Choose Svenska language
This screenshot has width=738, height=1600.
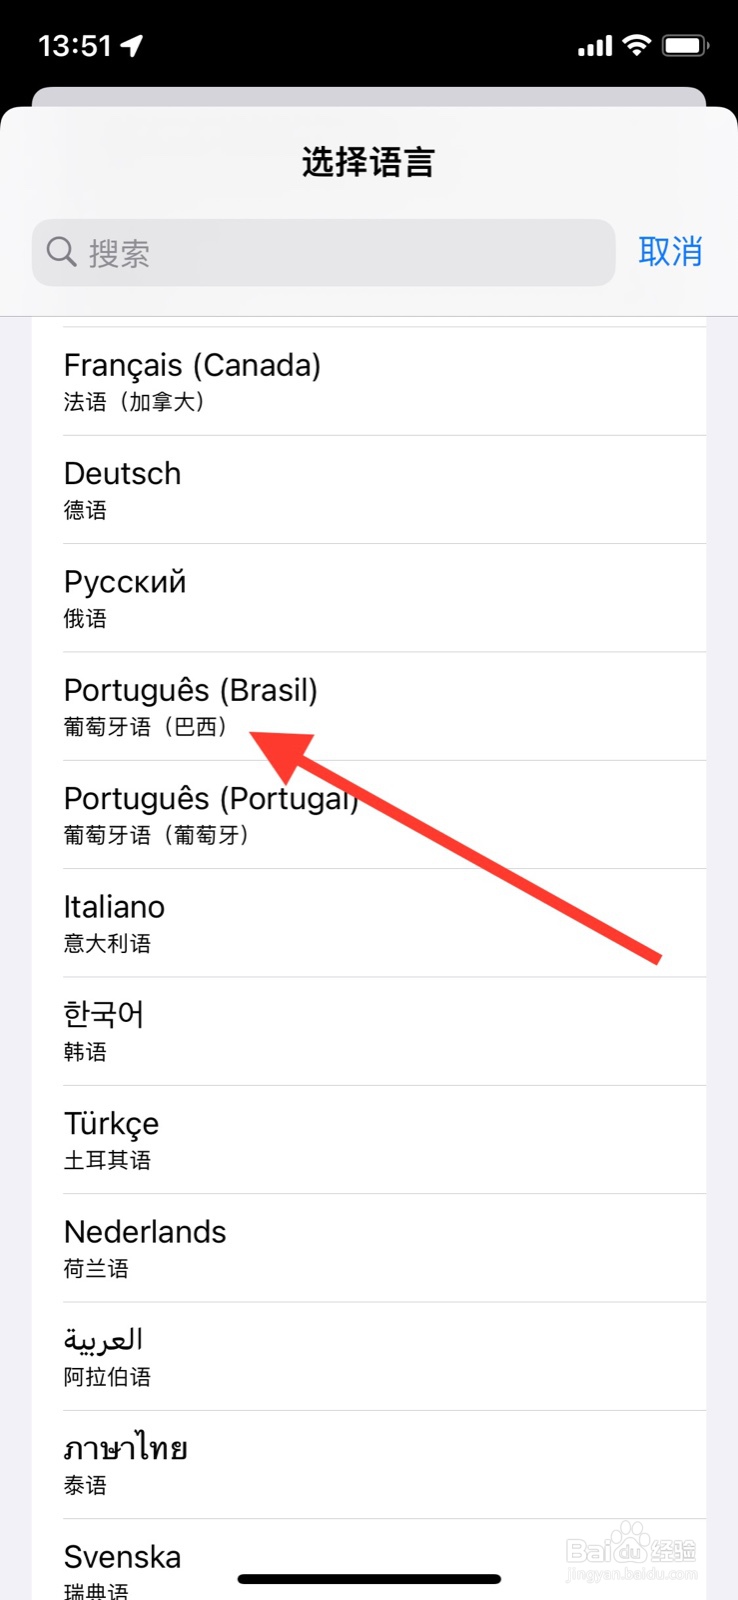369,1560
